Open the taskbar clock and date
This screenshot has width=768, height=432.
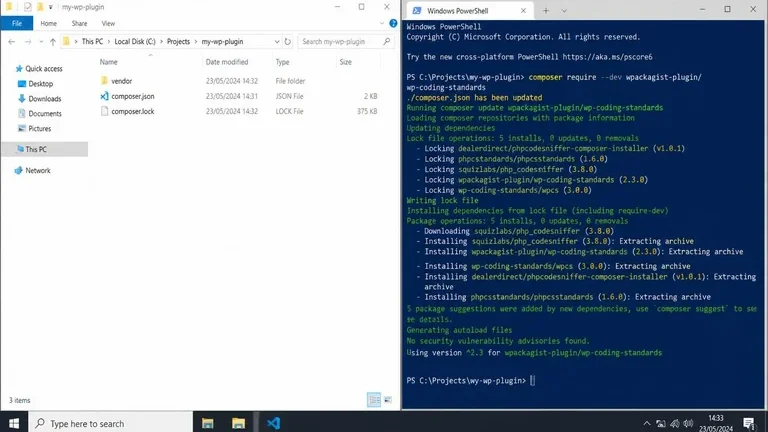point(716,423)
